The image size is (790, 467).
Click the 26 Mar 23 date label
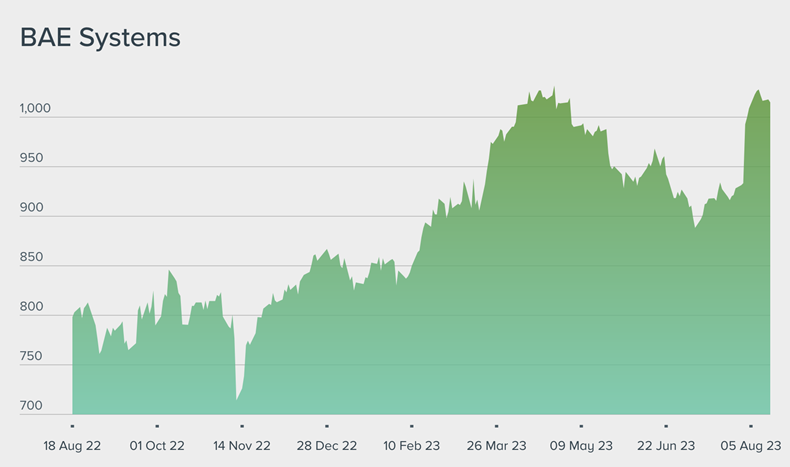(496, 446)
